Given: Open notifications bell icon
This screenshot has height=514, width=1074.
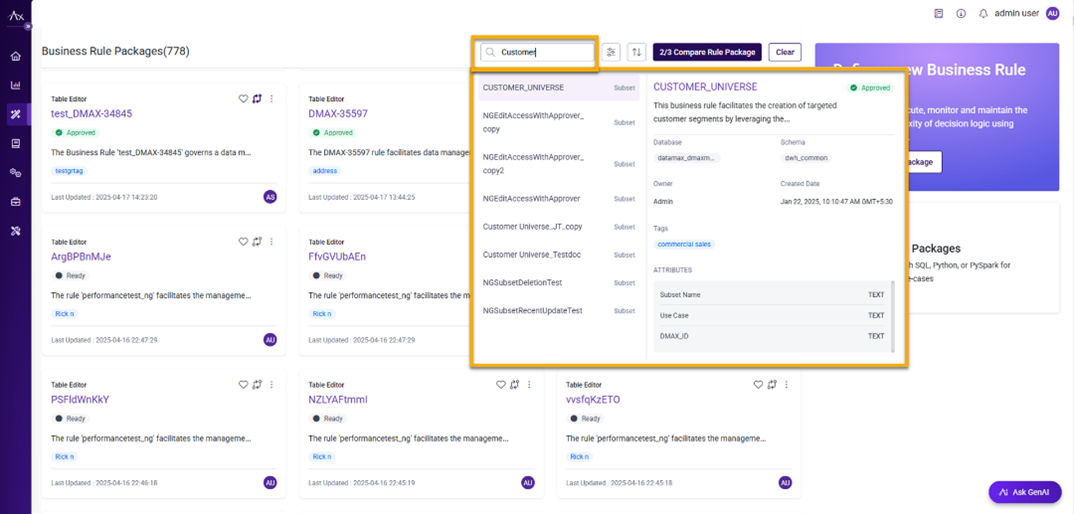Looking at the screenshot, I should click(983, 14).
